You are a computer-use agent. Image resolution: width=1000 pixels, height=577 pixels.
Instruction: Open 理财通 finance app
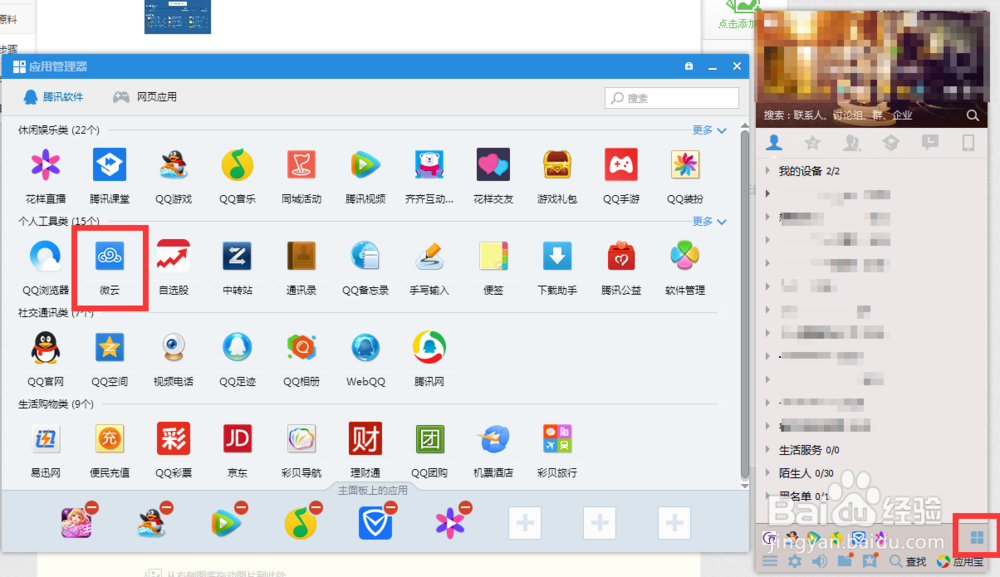click(x=365, y=439)
